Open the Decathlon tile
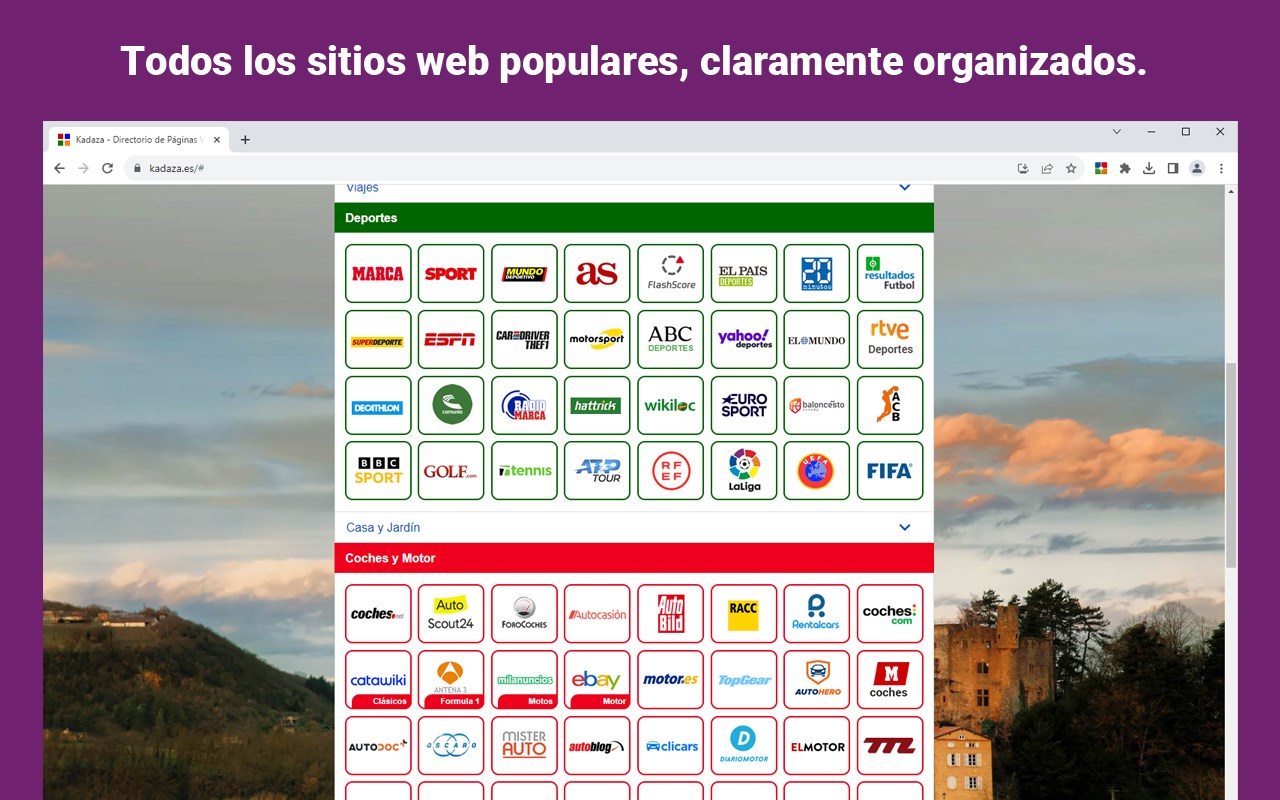This screenshot has width=1280, height=800. pyautogui.click(x=378, y=405)
